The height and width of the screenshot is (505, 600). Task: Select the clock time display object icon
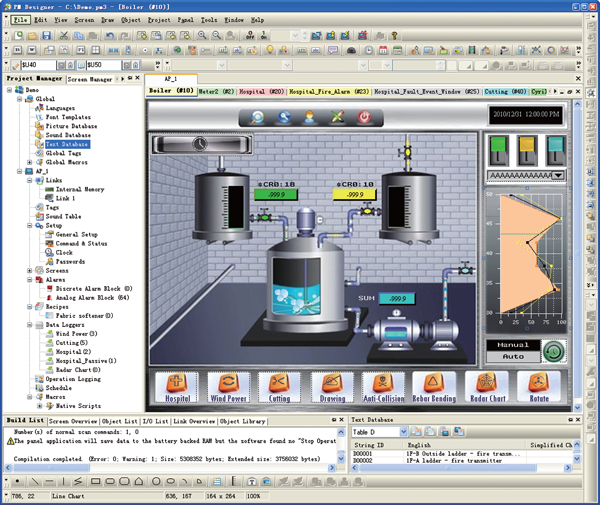(x=369, y=50)
